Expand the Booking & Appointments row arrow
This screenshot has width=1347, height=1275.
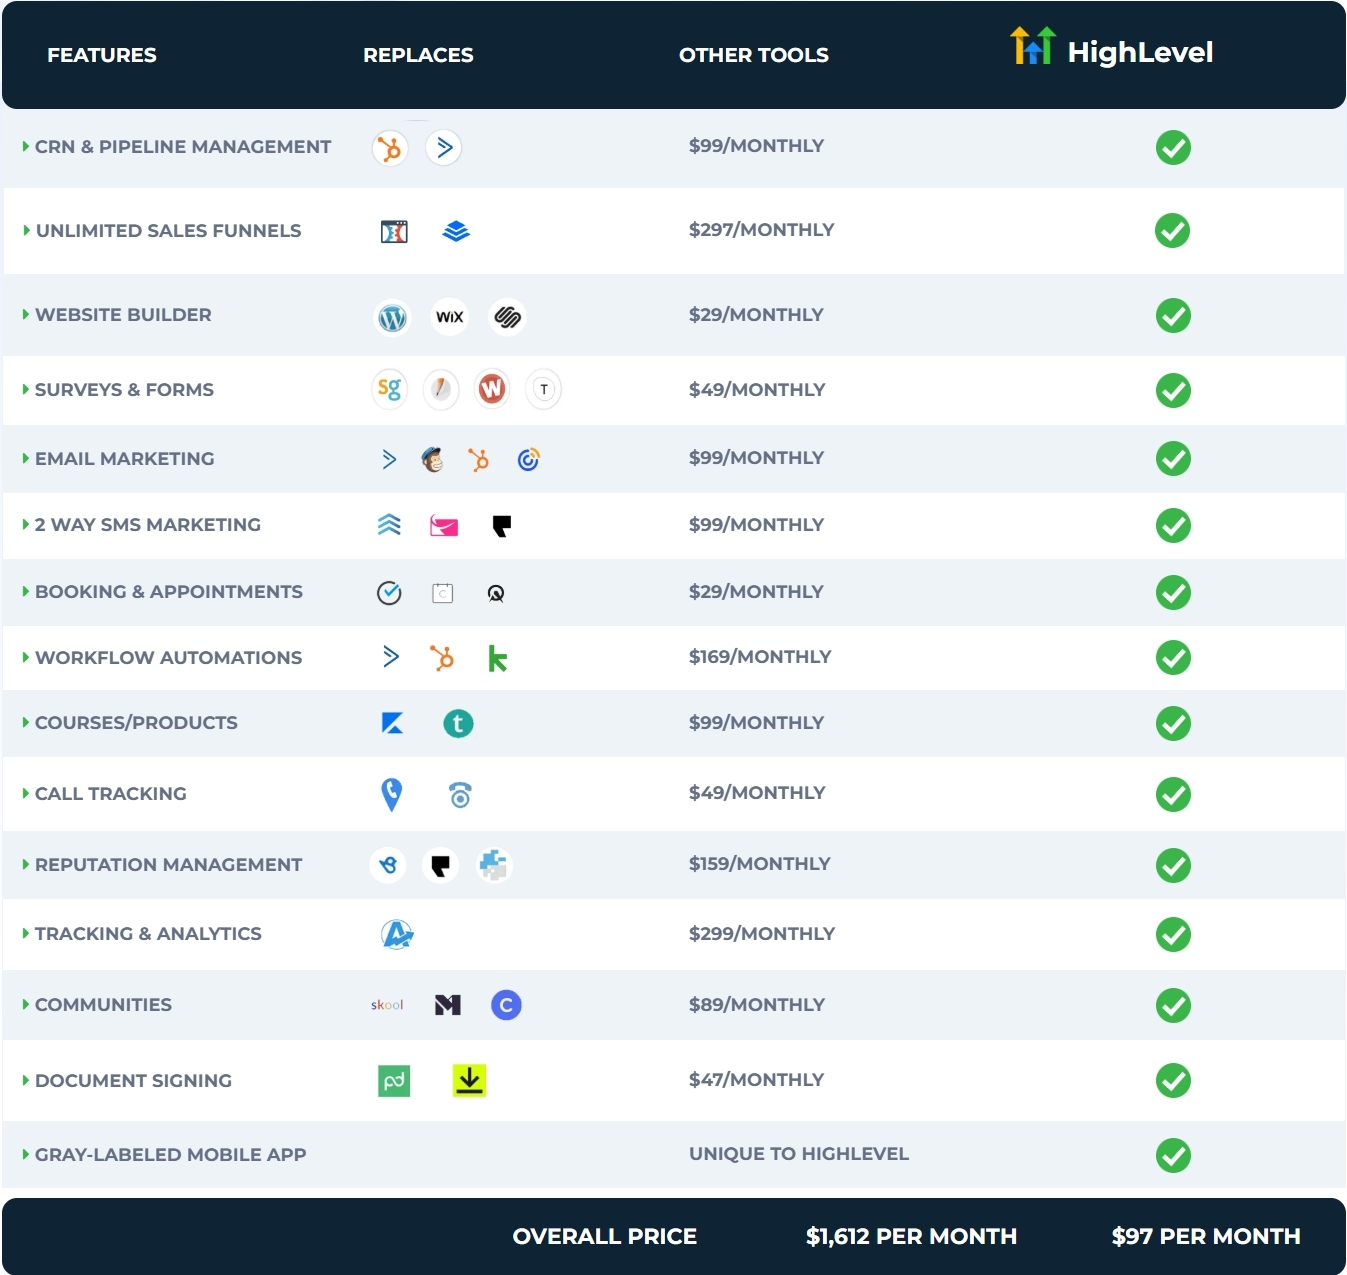pyautogui.click(x=26, y=592)
